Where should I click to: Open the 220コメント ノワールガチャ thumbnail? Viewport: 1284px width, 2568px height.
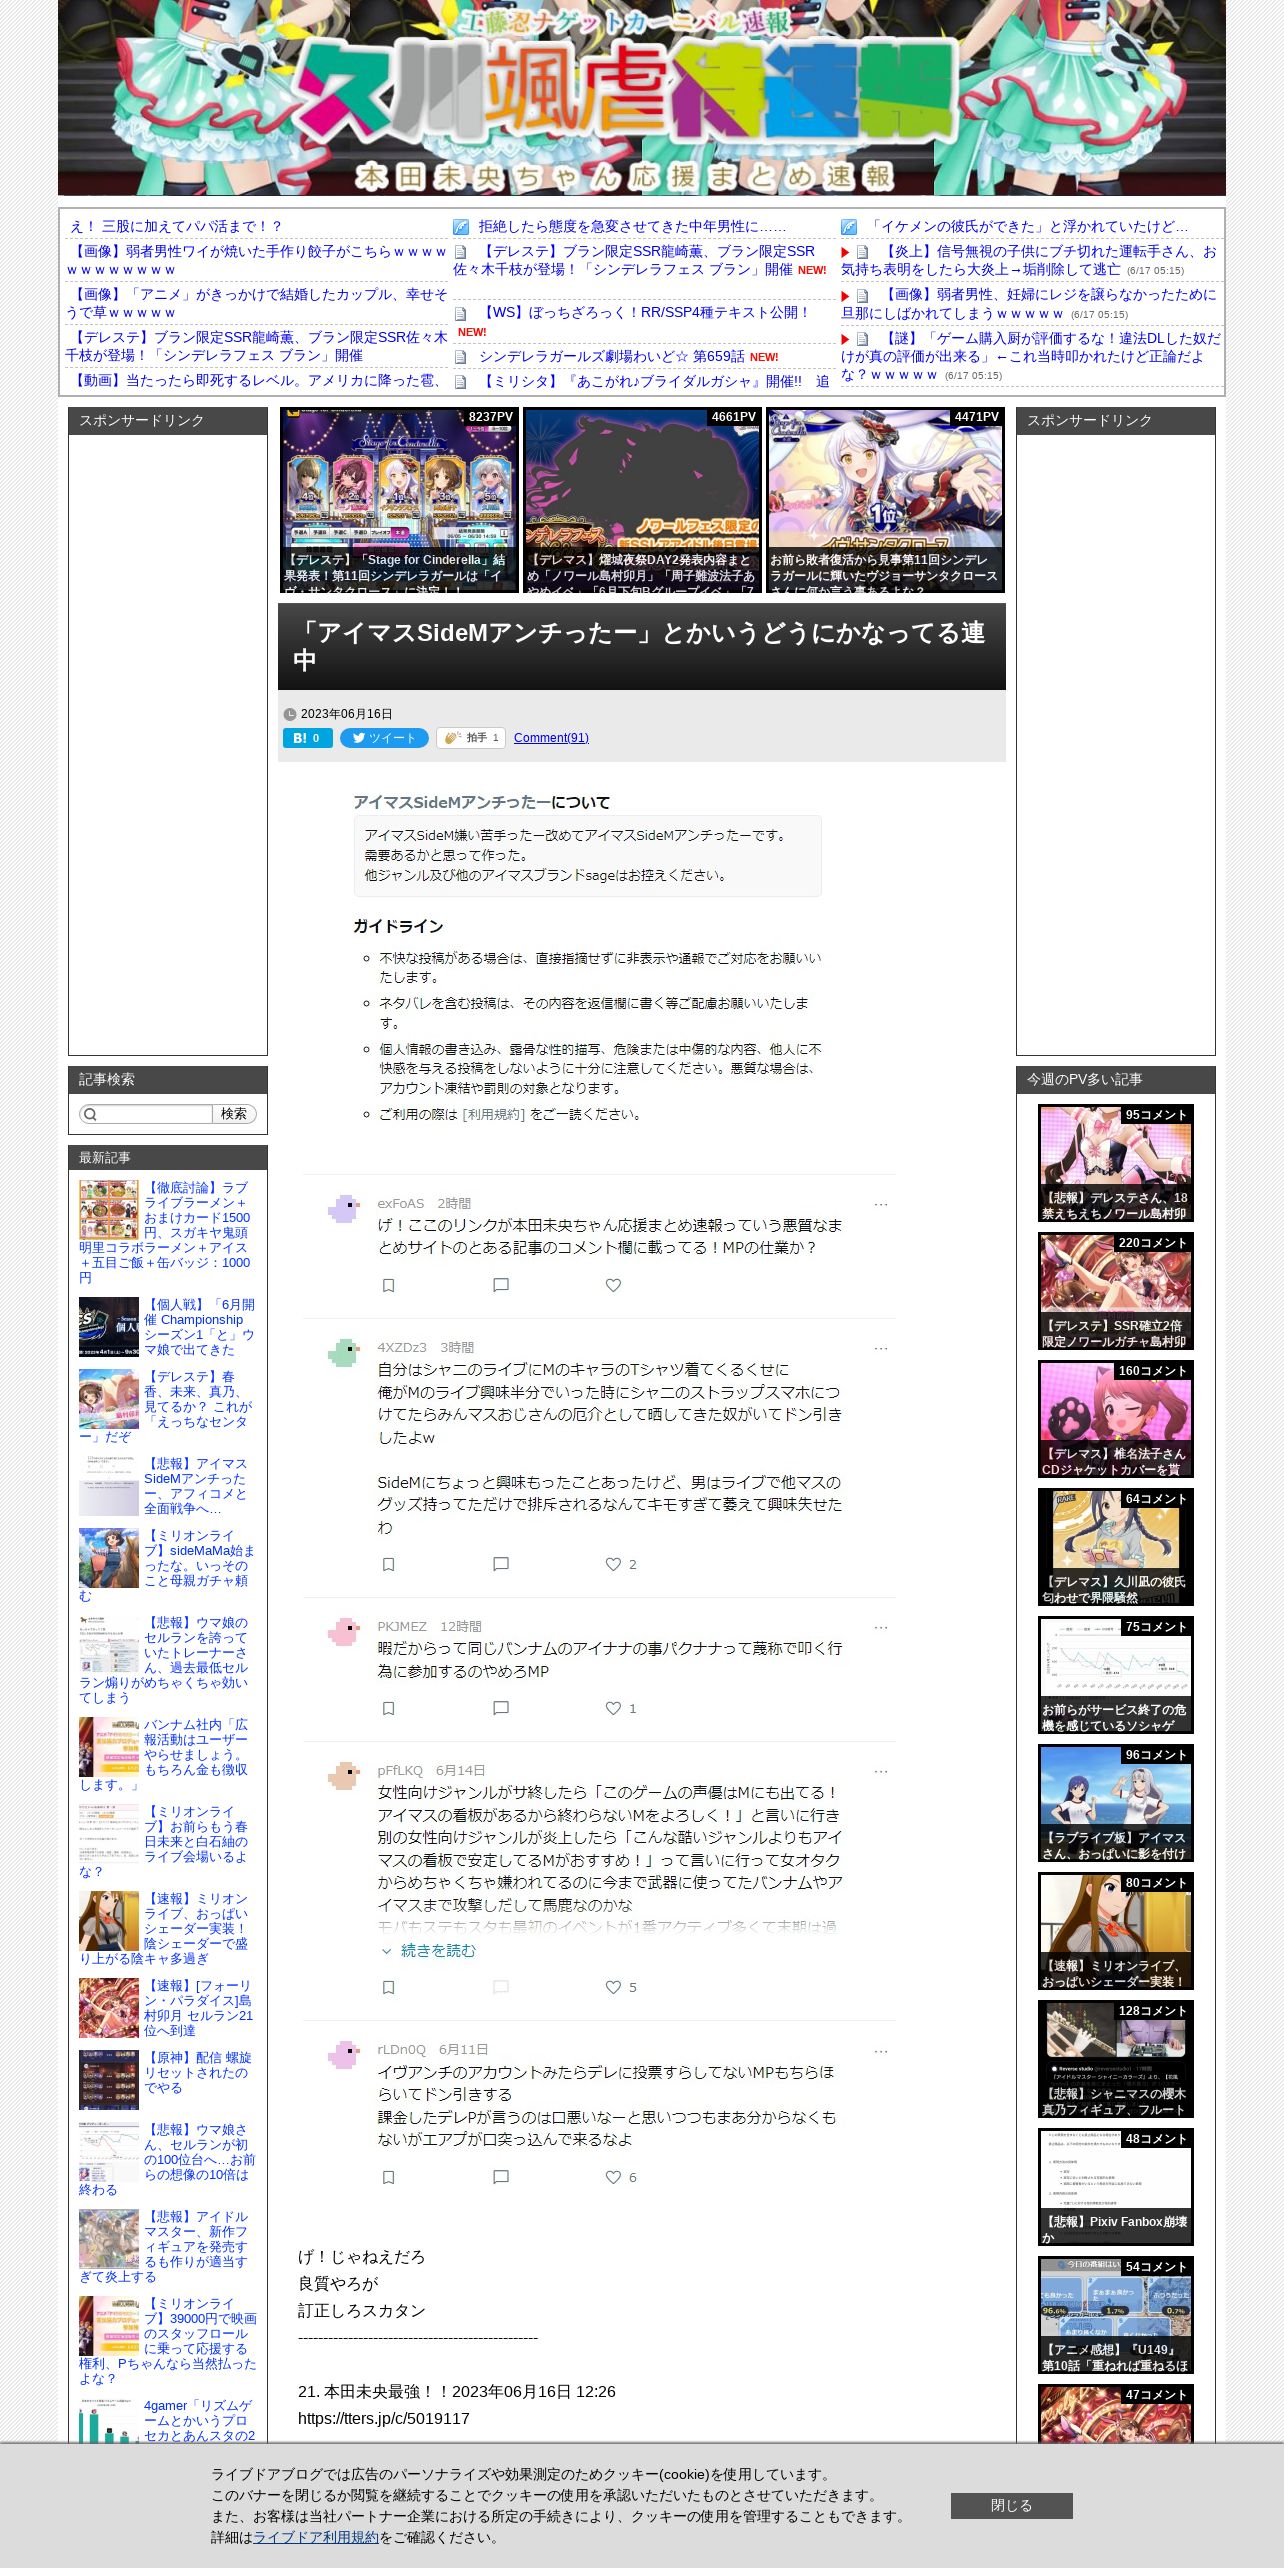(x=1116, y=1291)
